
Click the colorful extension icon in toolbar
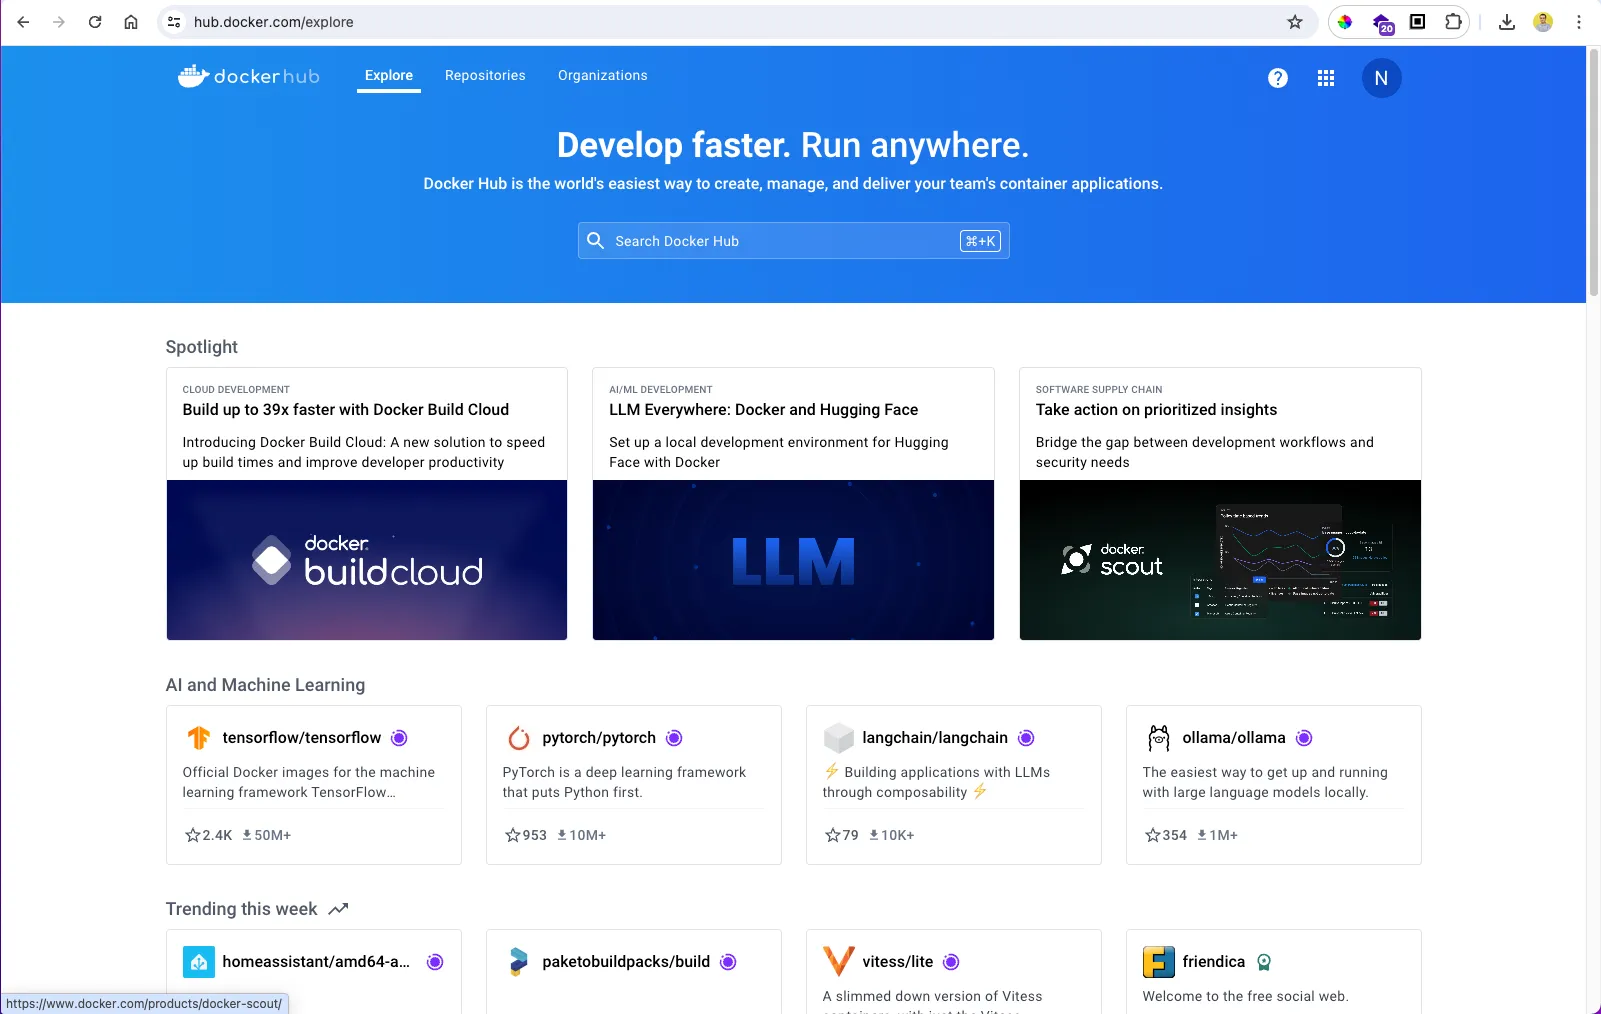click(x=1345, y=22)
